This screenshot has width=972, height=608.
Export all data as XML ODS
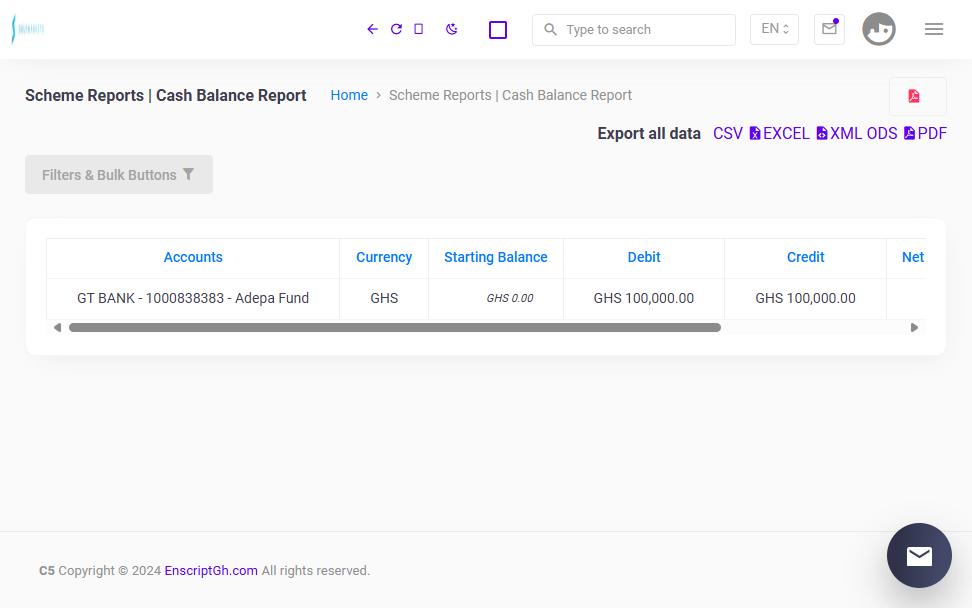pos(857,134)
